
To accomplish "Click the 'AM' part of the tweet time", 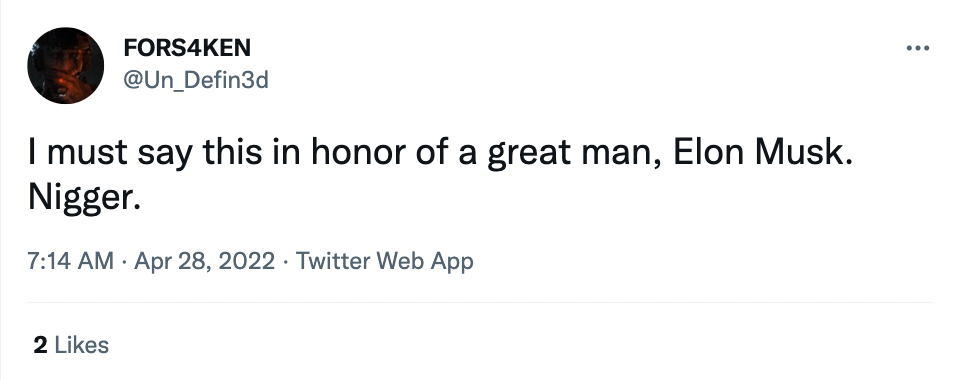I will [x=95, y=261].
